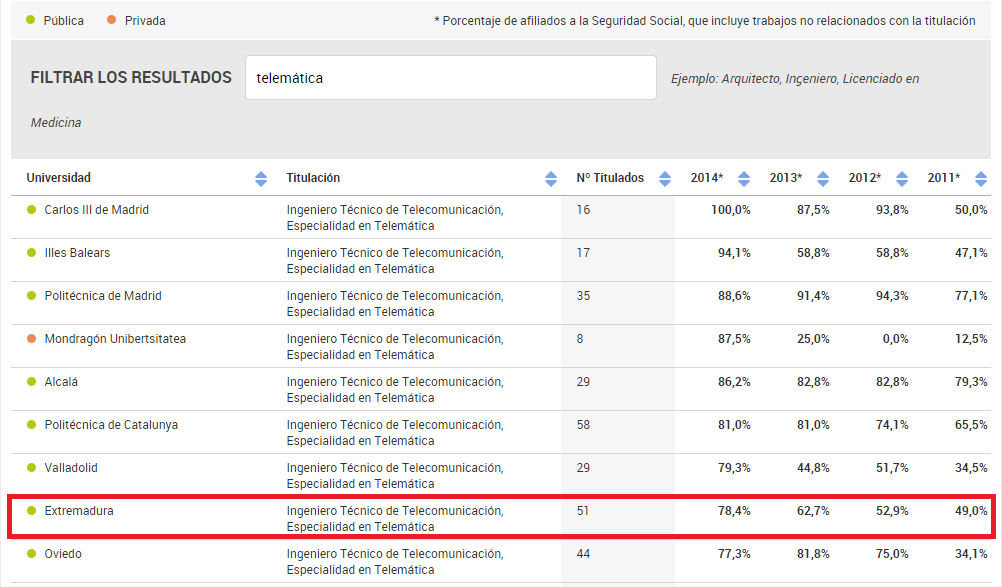The image size is (1002, 587).
Task: Click Oviedo 2013 value 81,8%
Action: (x=813, y=553)
